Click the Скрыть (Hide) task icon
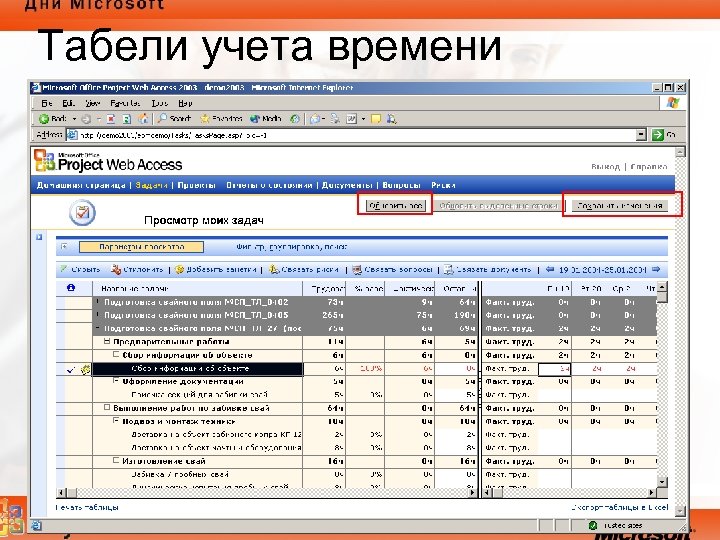 (x=63, y=270)
